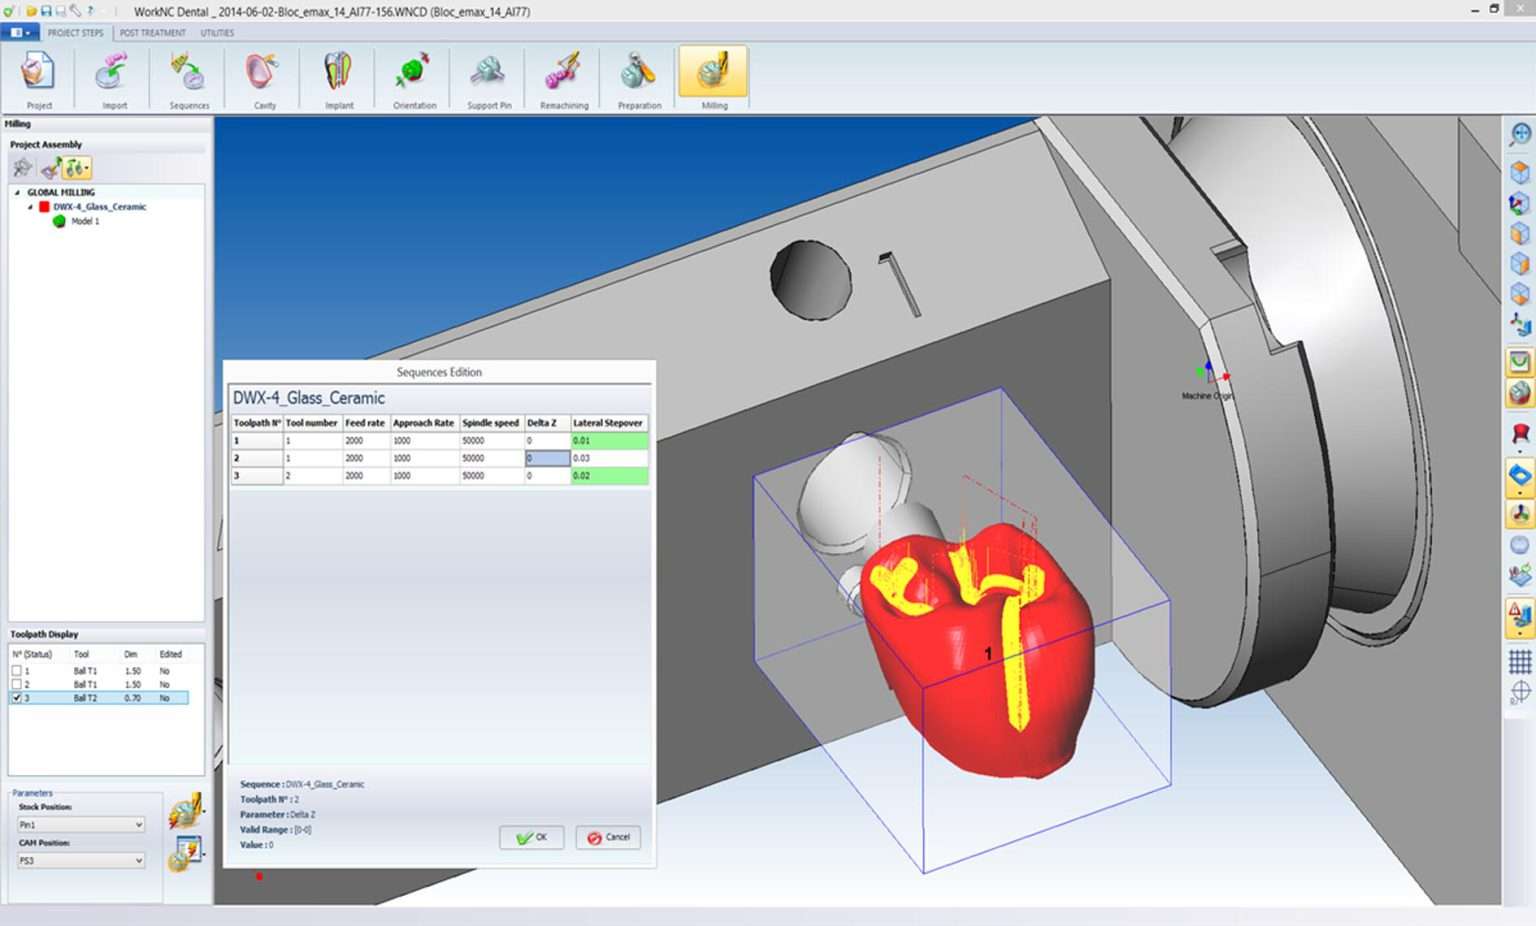The width and height of the screenshot is (1536, 926).
Task: Check toolpath 1 Ball T1 in Toolpath Display
Action: 16,671
